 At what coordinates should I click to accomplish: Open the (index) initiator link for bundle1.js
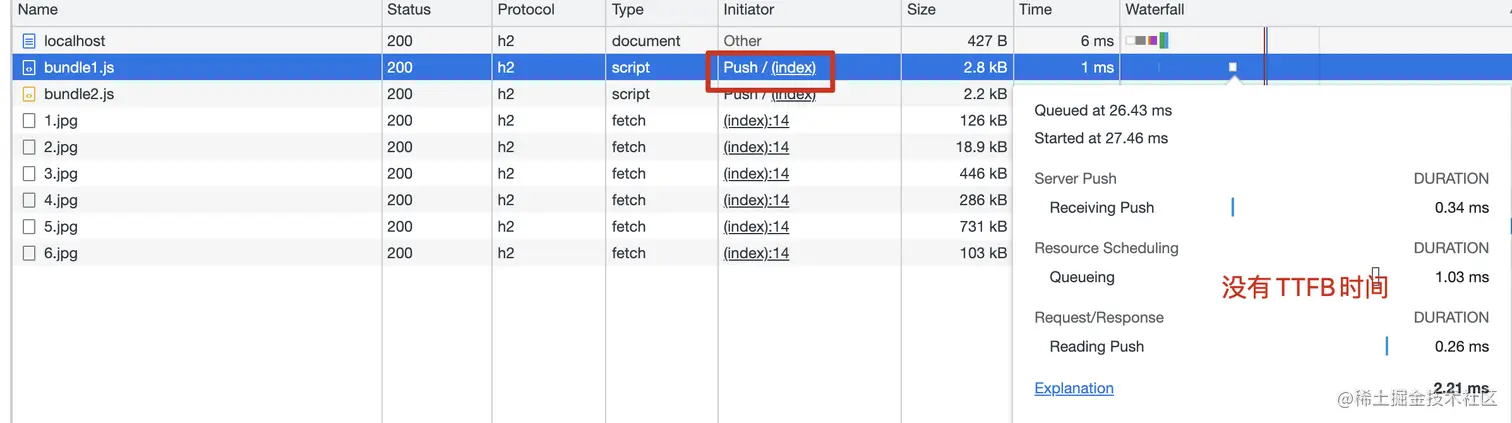click(x=793, y=68)
